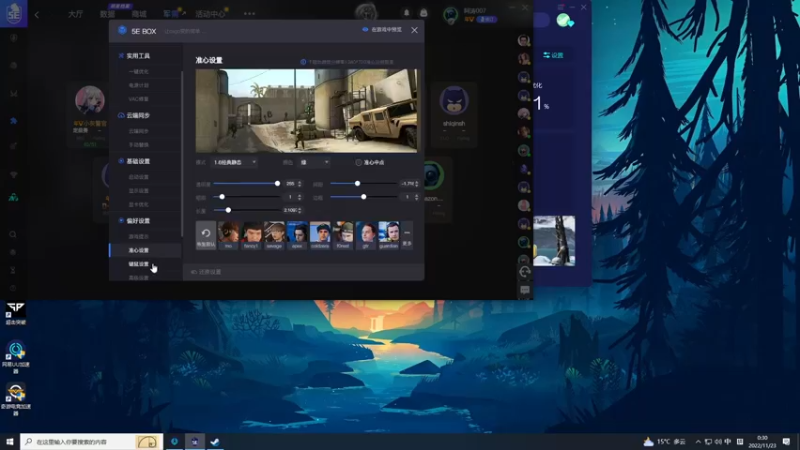Click the 5E BOX sidebar scrollbar
The width and height of the screenshot is (800, 450).
(x=182, y=153)
